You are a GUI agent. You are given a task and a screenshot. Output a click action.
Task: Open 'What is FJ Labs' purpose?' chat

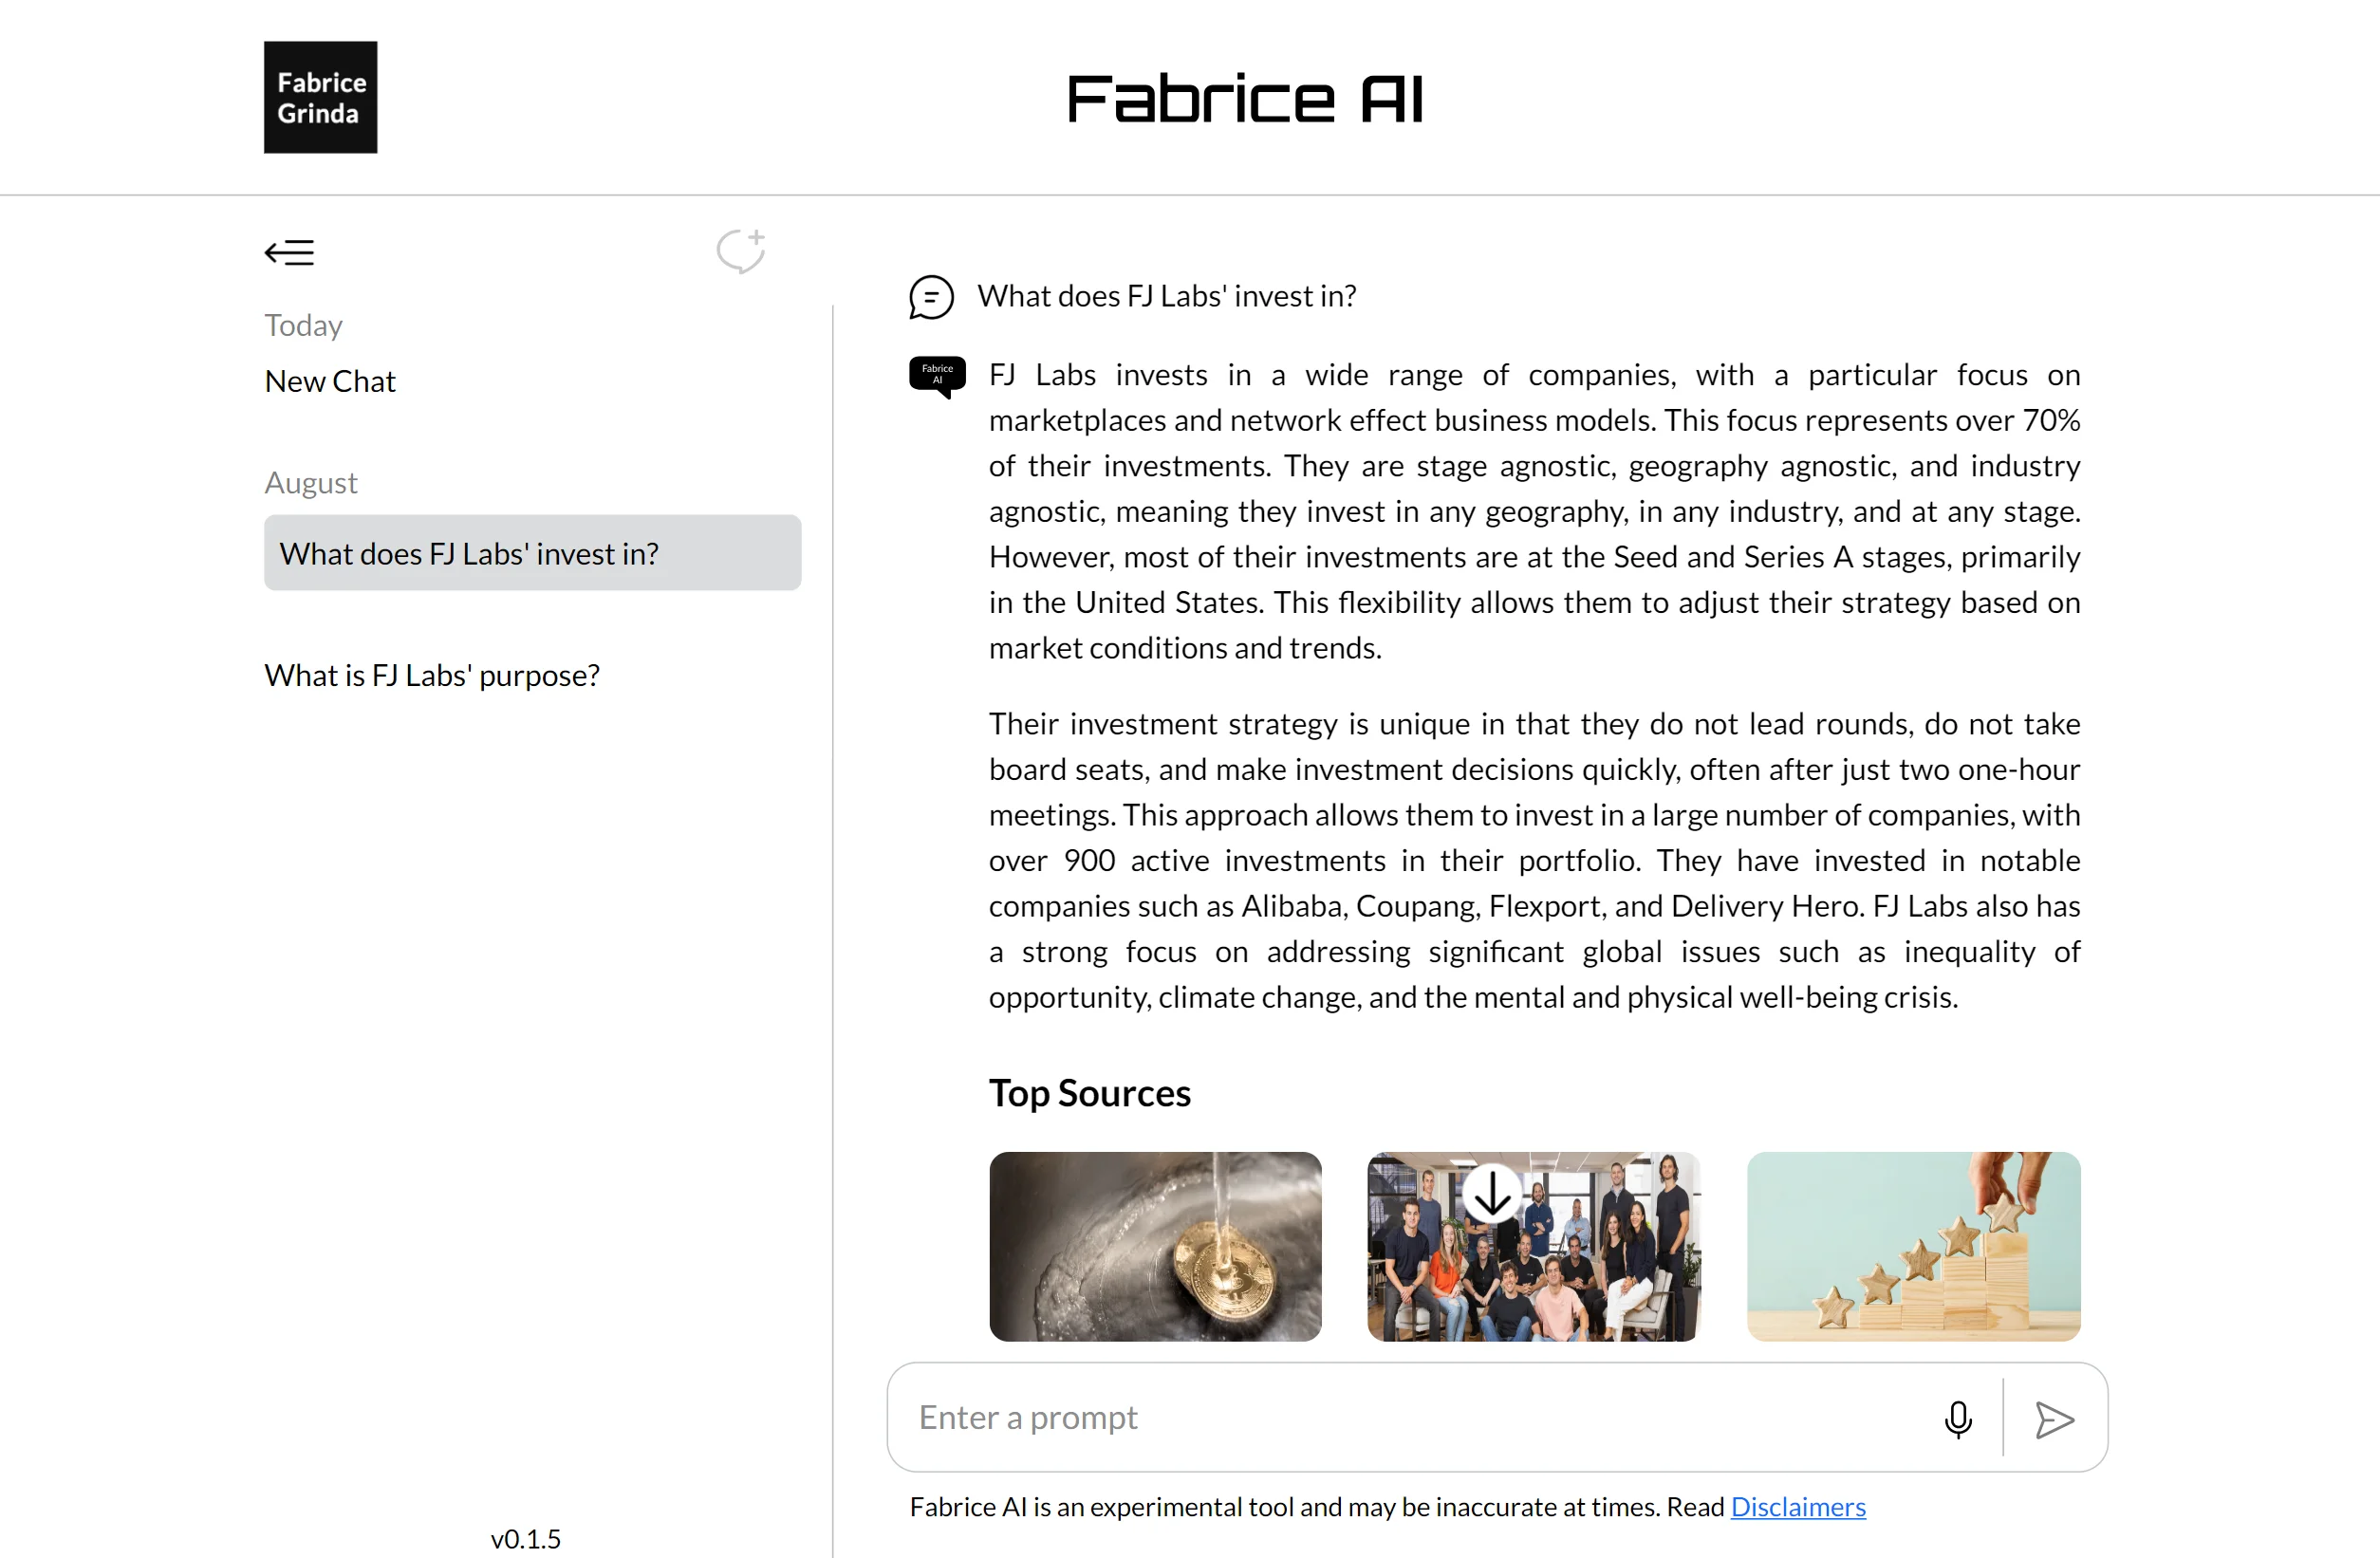click(x=432, y=675)
